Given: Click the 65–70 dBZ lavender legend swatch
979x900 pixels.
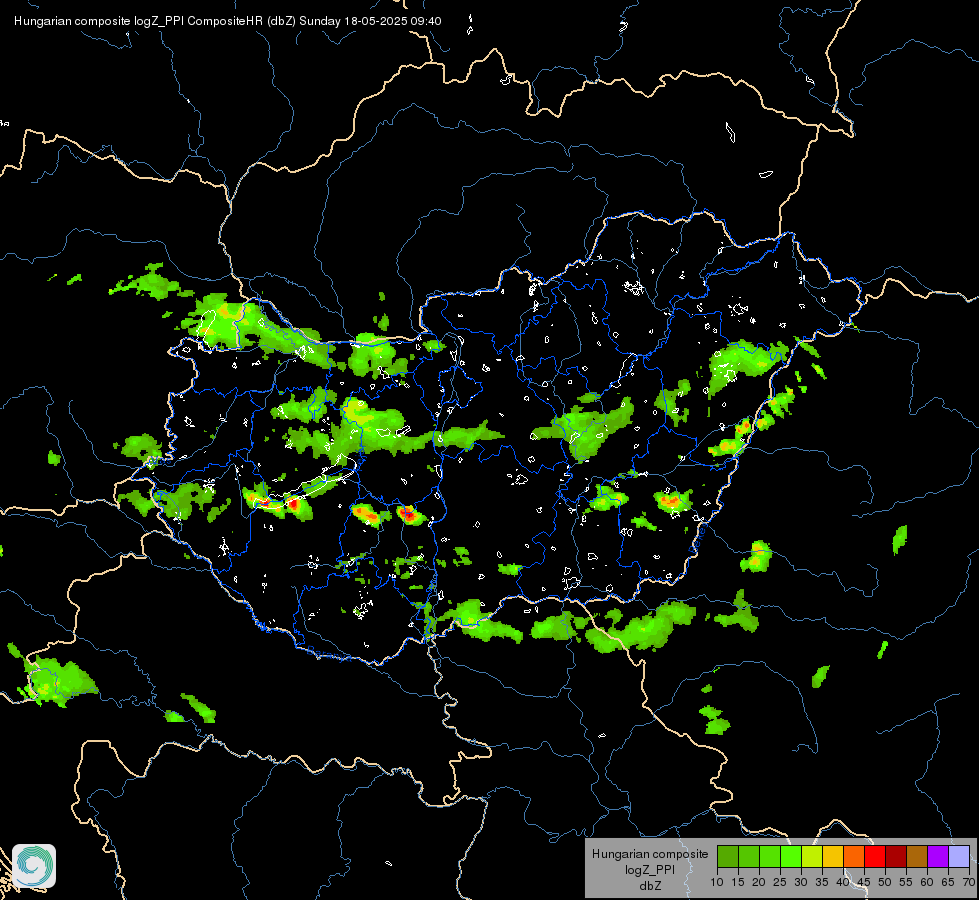Looking at the screenshot, I should (x=959, y=856).
